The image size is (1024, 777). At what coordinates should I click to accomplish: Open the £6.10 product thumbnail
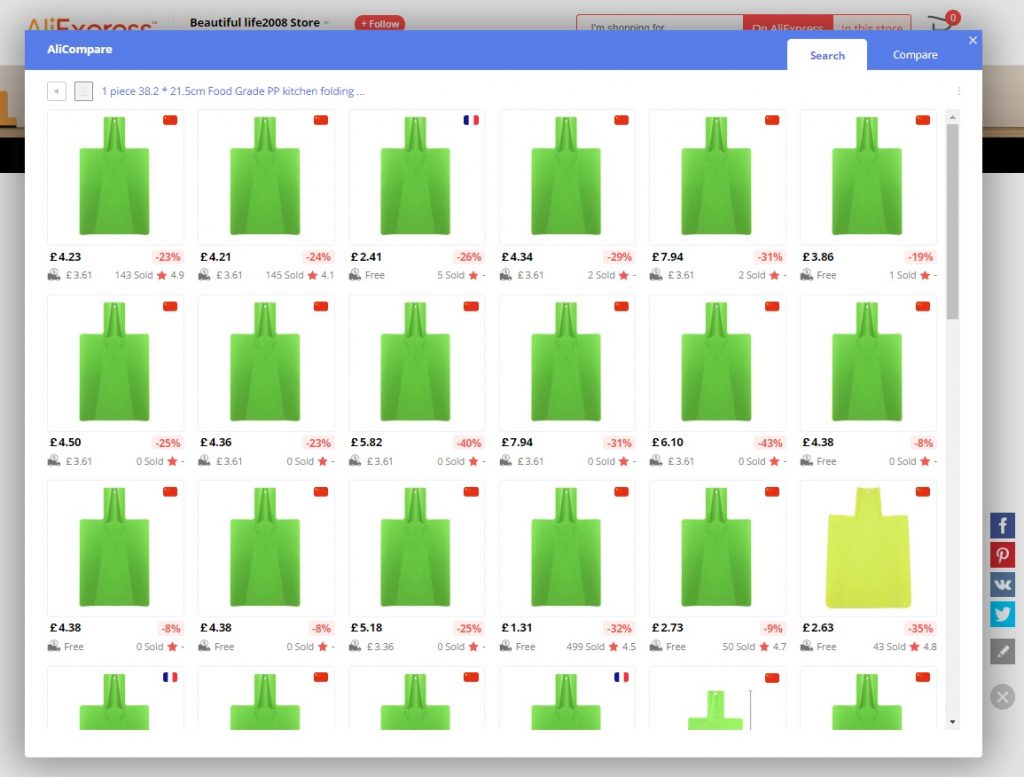[716, 362]
